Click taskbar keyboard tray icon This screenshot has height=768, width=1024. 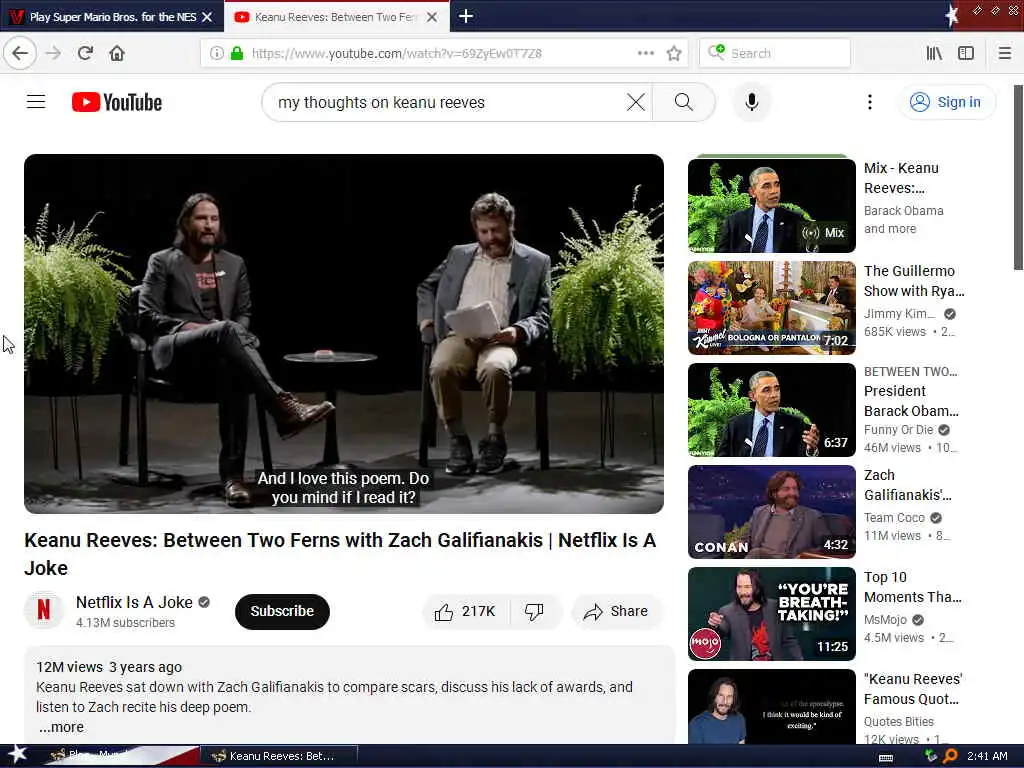(x=886, y=758)
